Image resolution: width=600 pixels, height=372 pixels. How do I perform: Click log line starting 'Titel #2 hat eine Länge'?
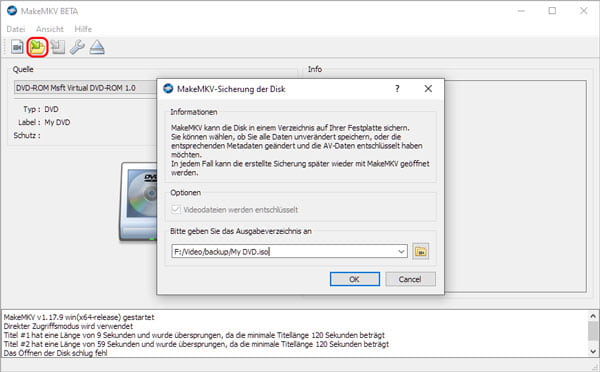(196, 344)
